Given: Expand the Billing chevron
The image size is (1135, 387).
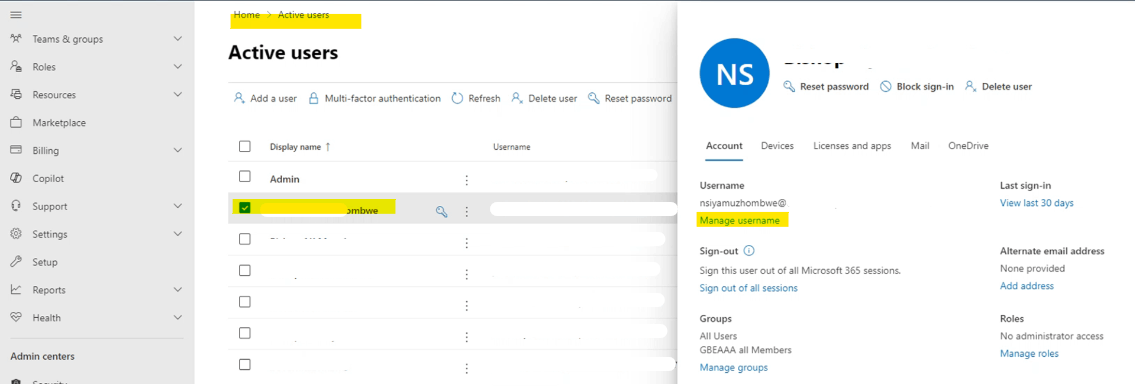Looking at the screenshot, I should (x=177, y=150).
